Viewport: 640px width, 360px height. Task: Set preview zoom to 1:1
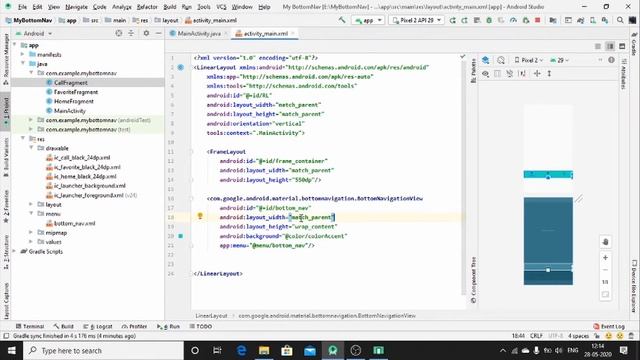click(x=605, y=282)
